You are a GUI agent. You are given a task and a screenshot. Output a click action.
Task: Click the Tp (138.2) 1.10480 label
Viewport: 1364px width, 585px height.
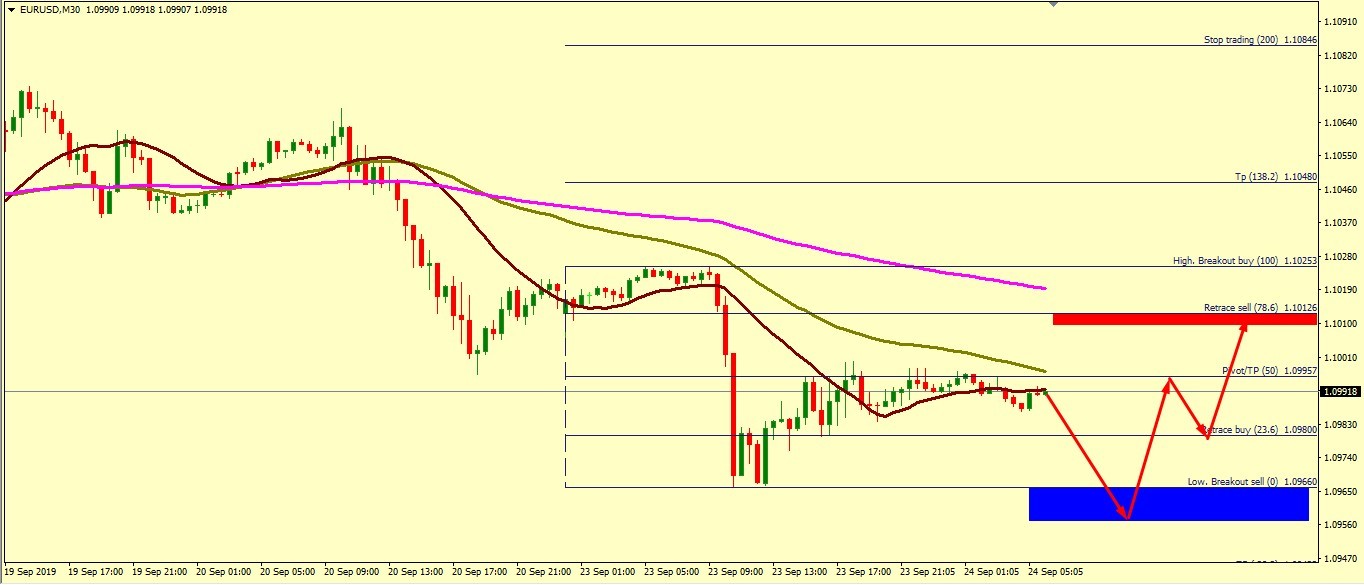tap(1275, 176)
